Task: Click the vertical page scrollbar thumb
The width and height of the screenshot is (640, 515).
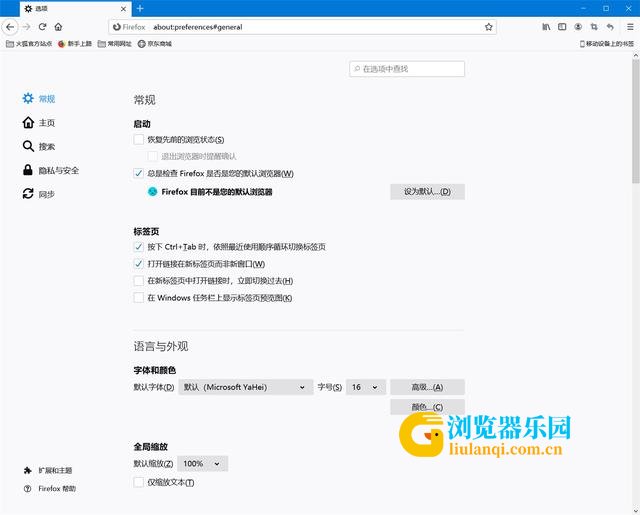Action: [x=636, y=121]
